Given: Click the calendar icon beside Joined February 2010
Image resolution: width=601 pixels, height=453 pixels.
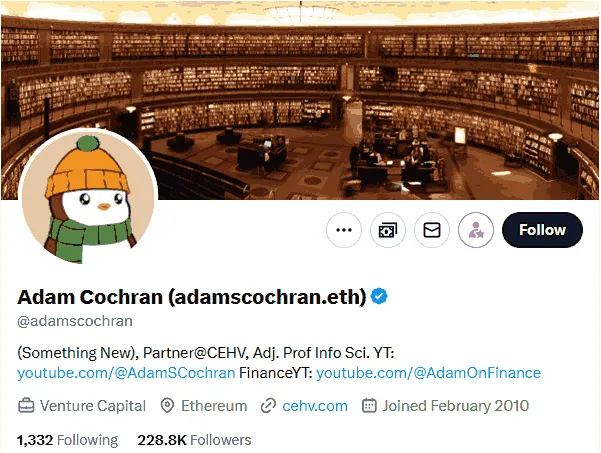Looking at the screenshot, I should coord(369,405).
